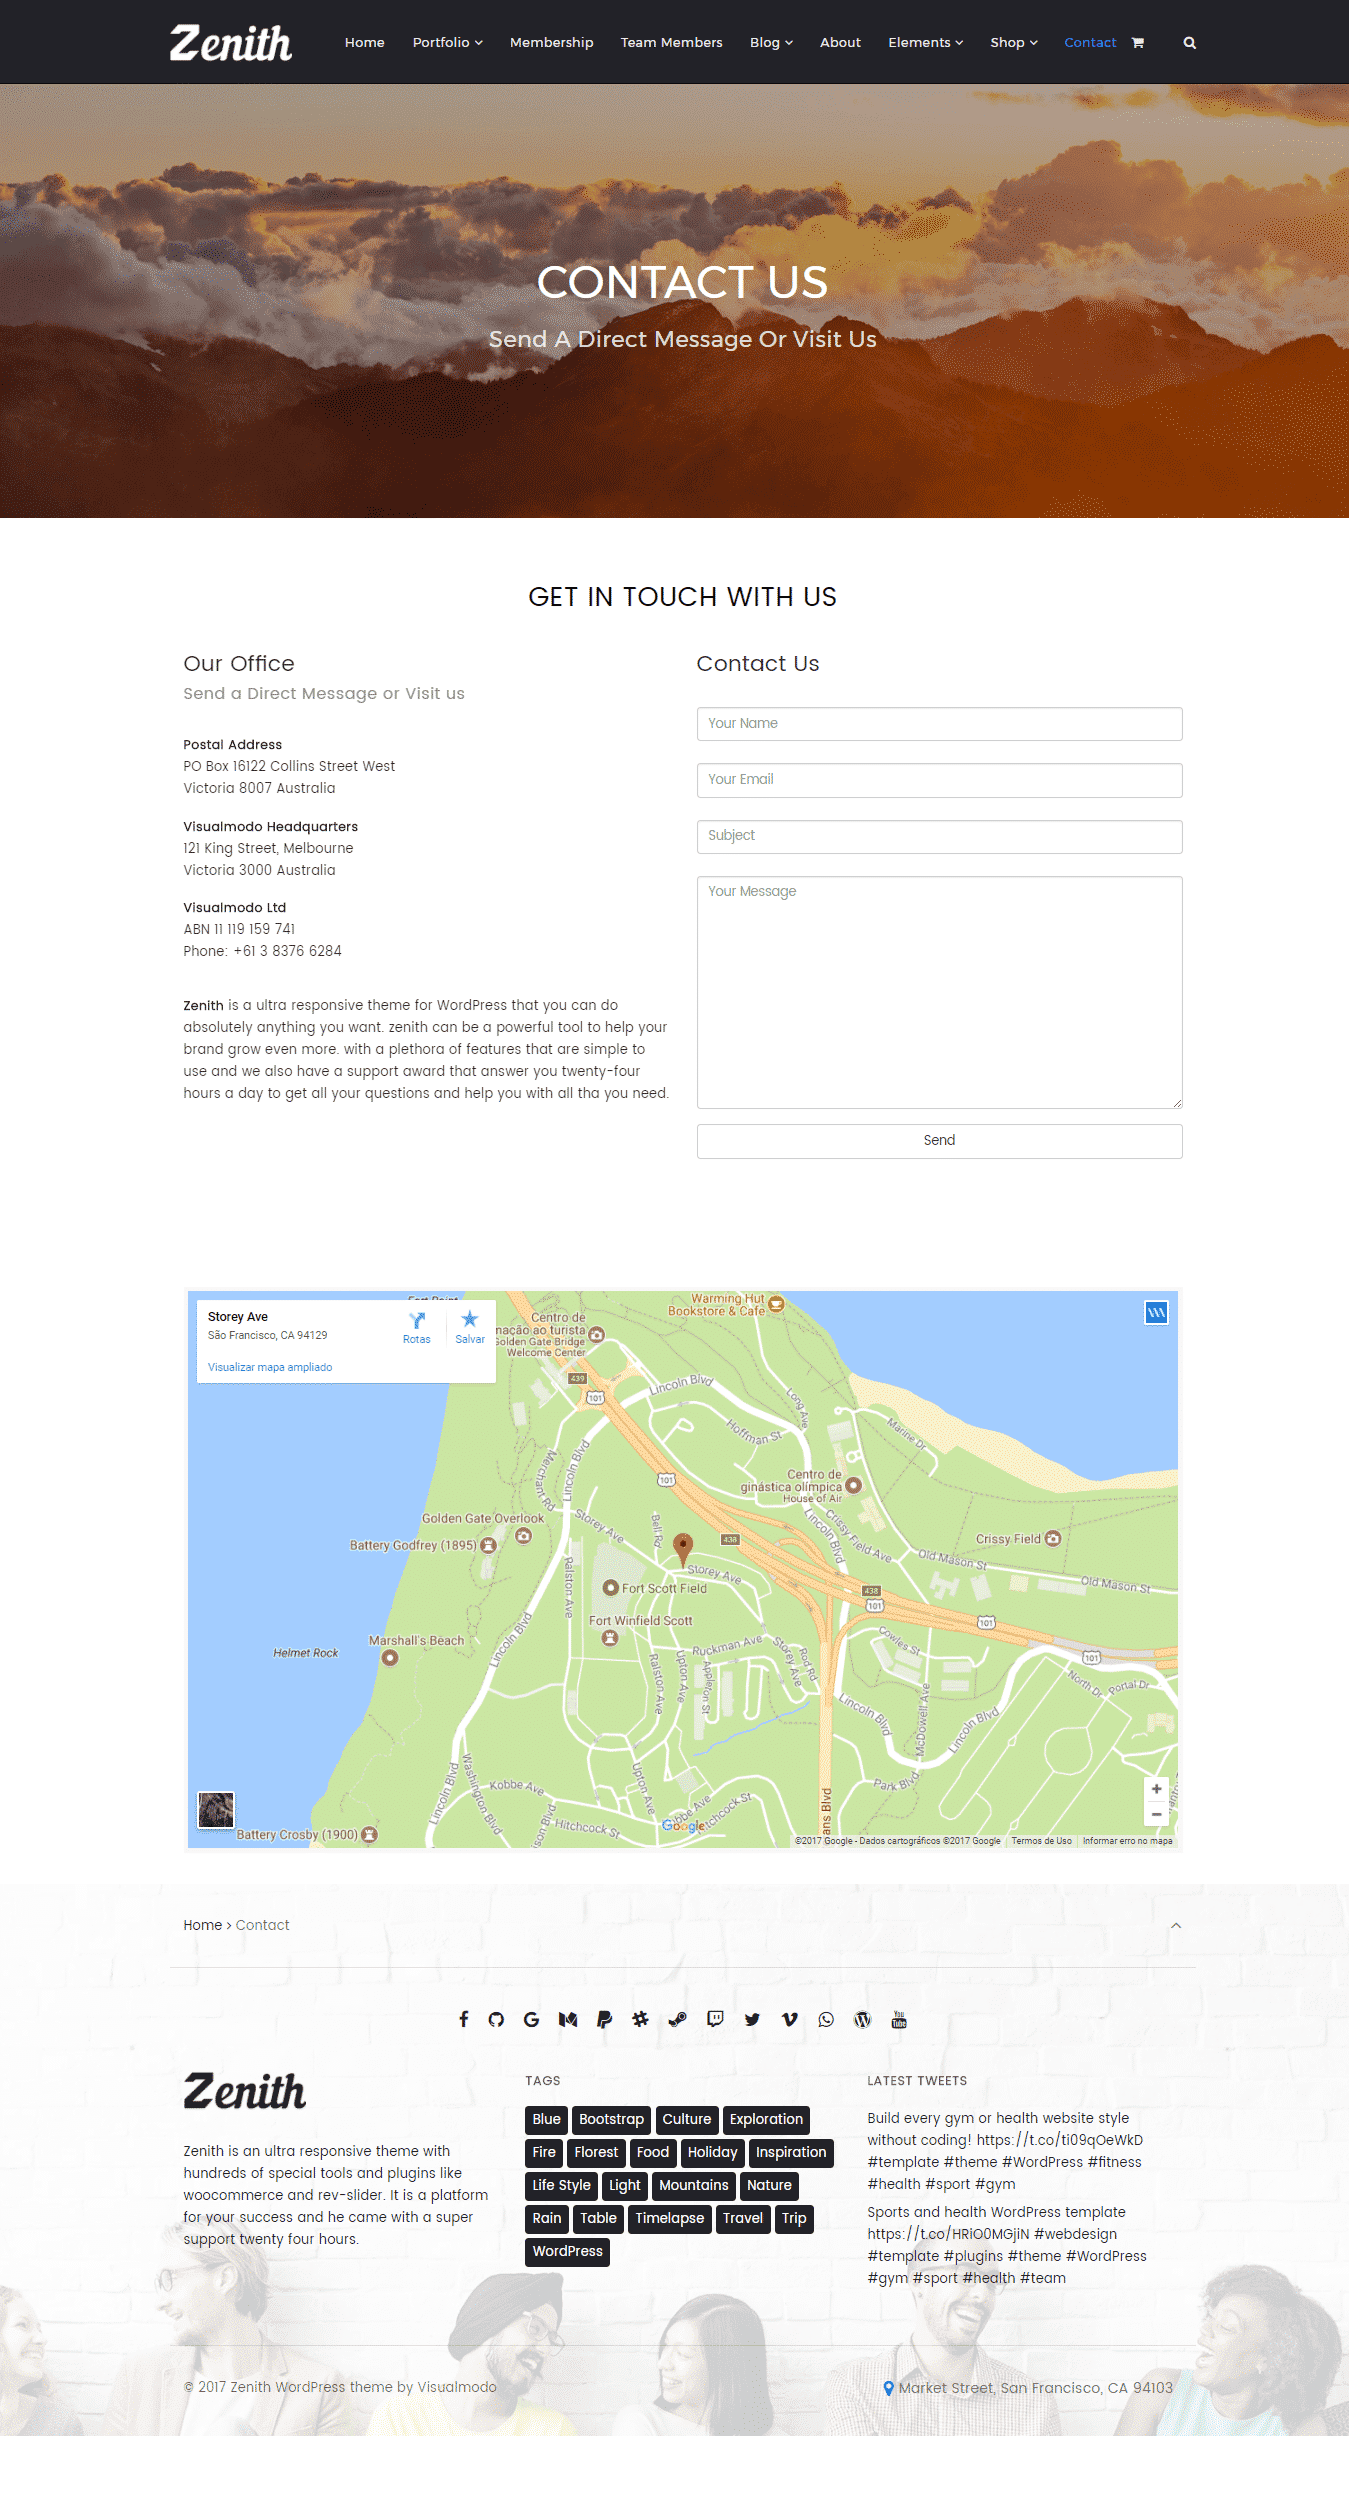1349x2519 pixels.
Task: Click the Crissy Field map marker
Action: pyautogui.click(x=1052, y=1539)
